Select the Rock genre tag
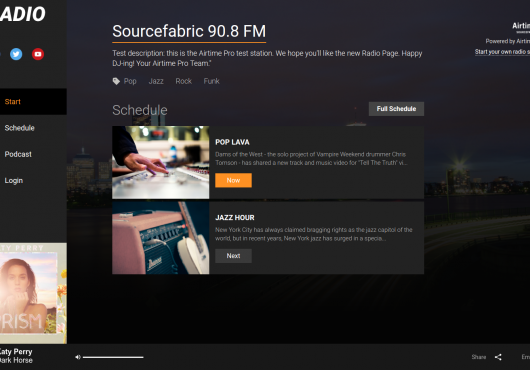This screenshot has width=530, height=370. coord(184,81)
